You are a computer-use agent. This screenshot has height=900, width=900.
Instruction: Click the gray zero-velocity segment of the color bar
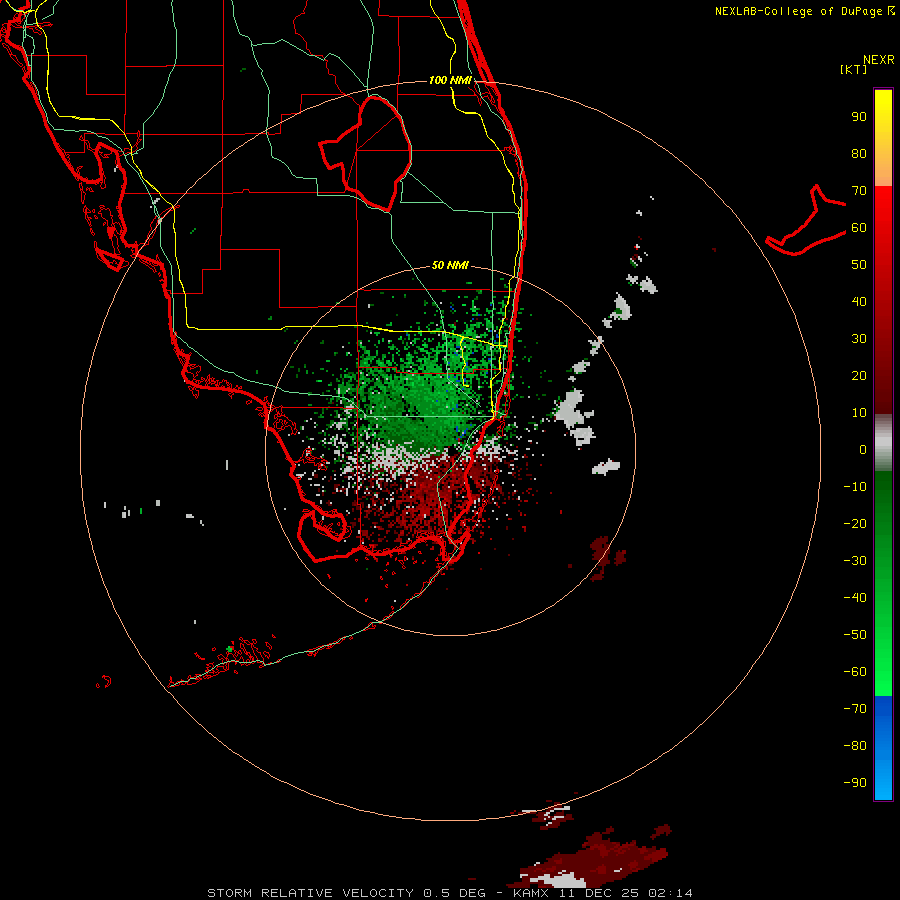pyautogui.click(x=883, y=443)
